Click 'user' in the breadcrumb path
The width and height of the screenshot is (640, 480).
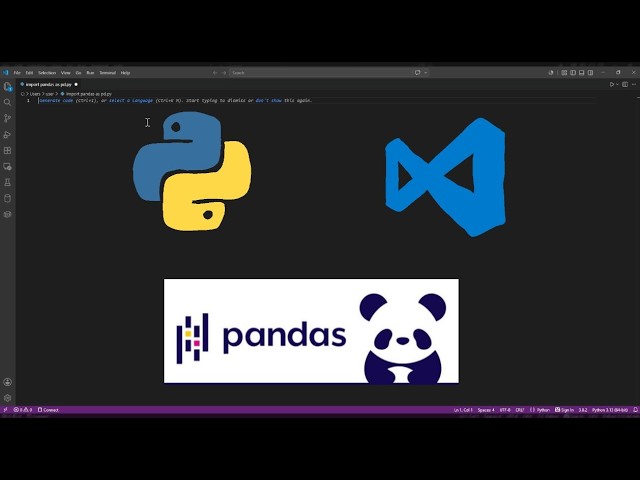(50, 94)
